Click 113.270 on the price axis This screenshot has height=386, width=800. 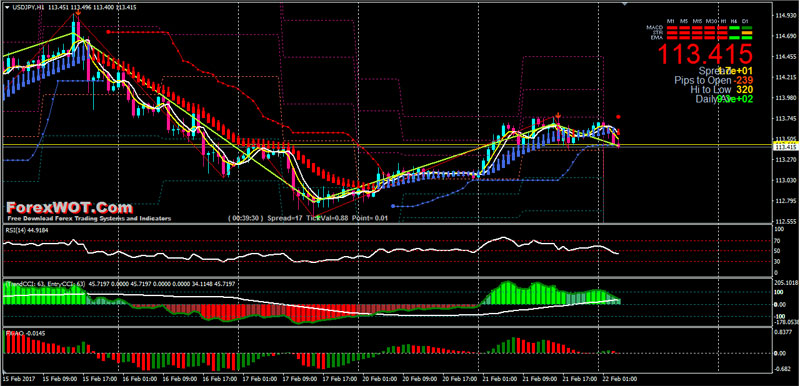click(x=785, y=160)
